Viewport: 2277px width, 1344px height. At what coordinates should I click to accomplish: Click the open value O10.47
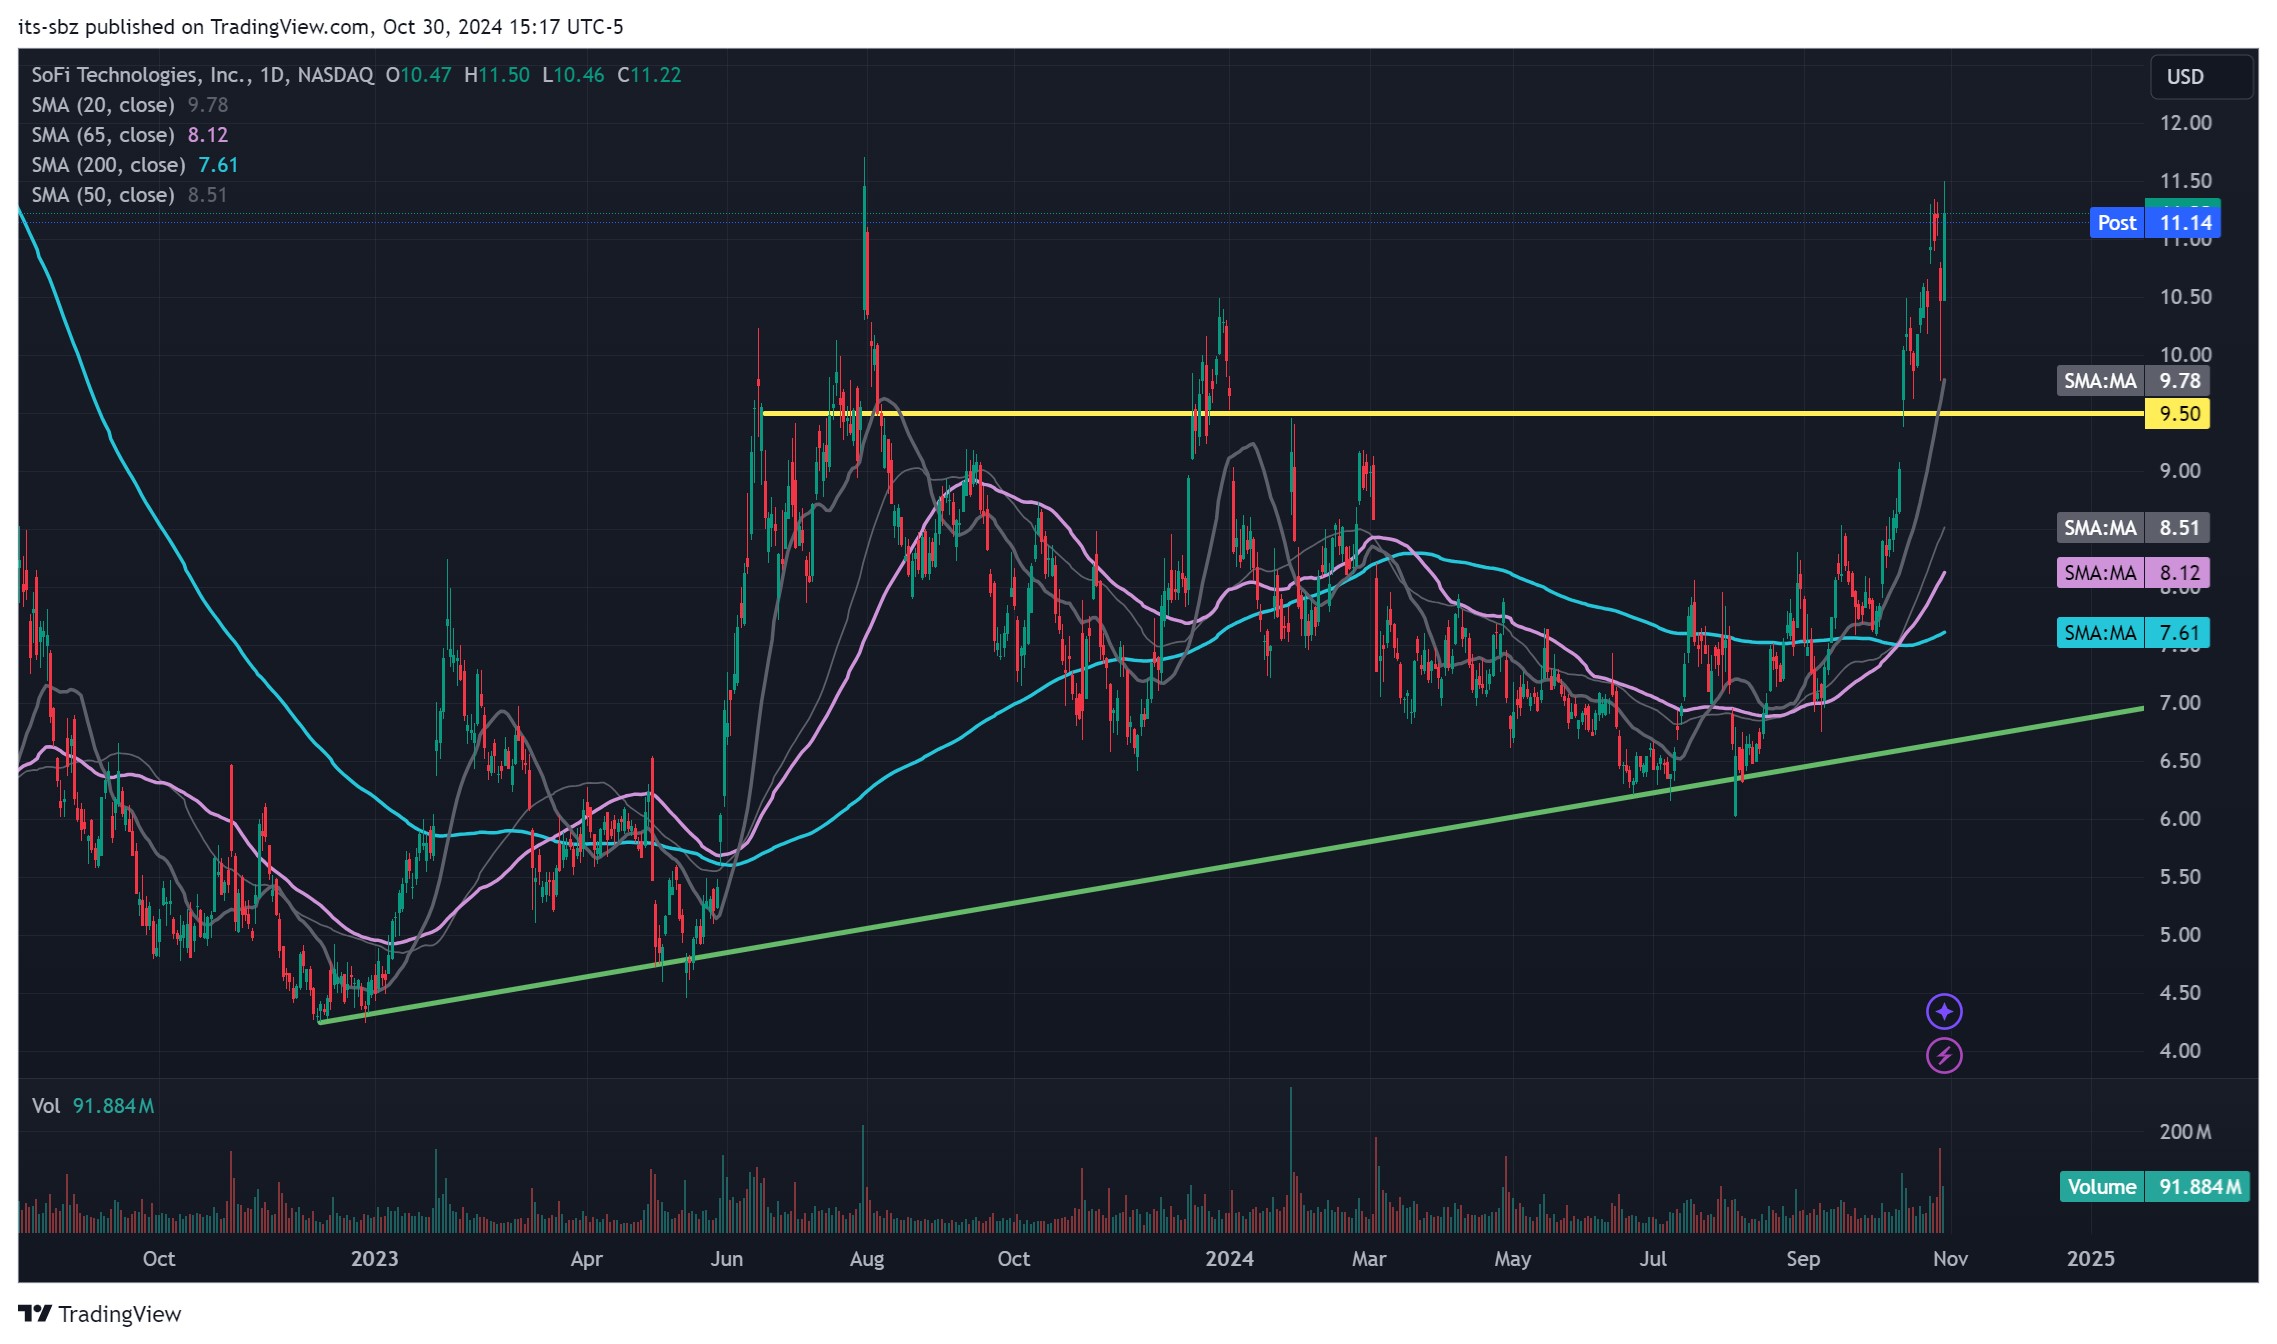click(419, 75)
